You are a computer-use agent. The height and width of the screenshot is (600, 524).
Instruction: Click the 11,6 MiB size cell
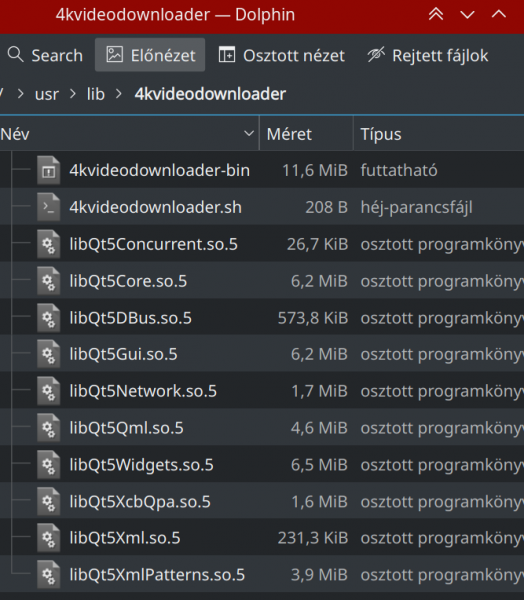(315, 170)
